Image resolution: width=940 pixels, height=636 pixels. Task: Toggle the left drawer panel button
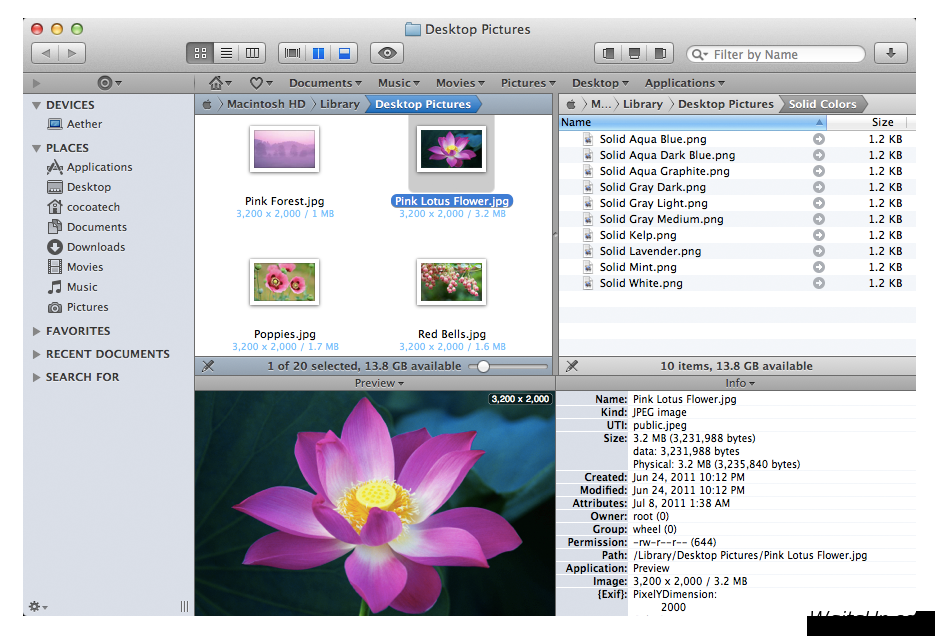(x=608, y=53)
